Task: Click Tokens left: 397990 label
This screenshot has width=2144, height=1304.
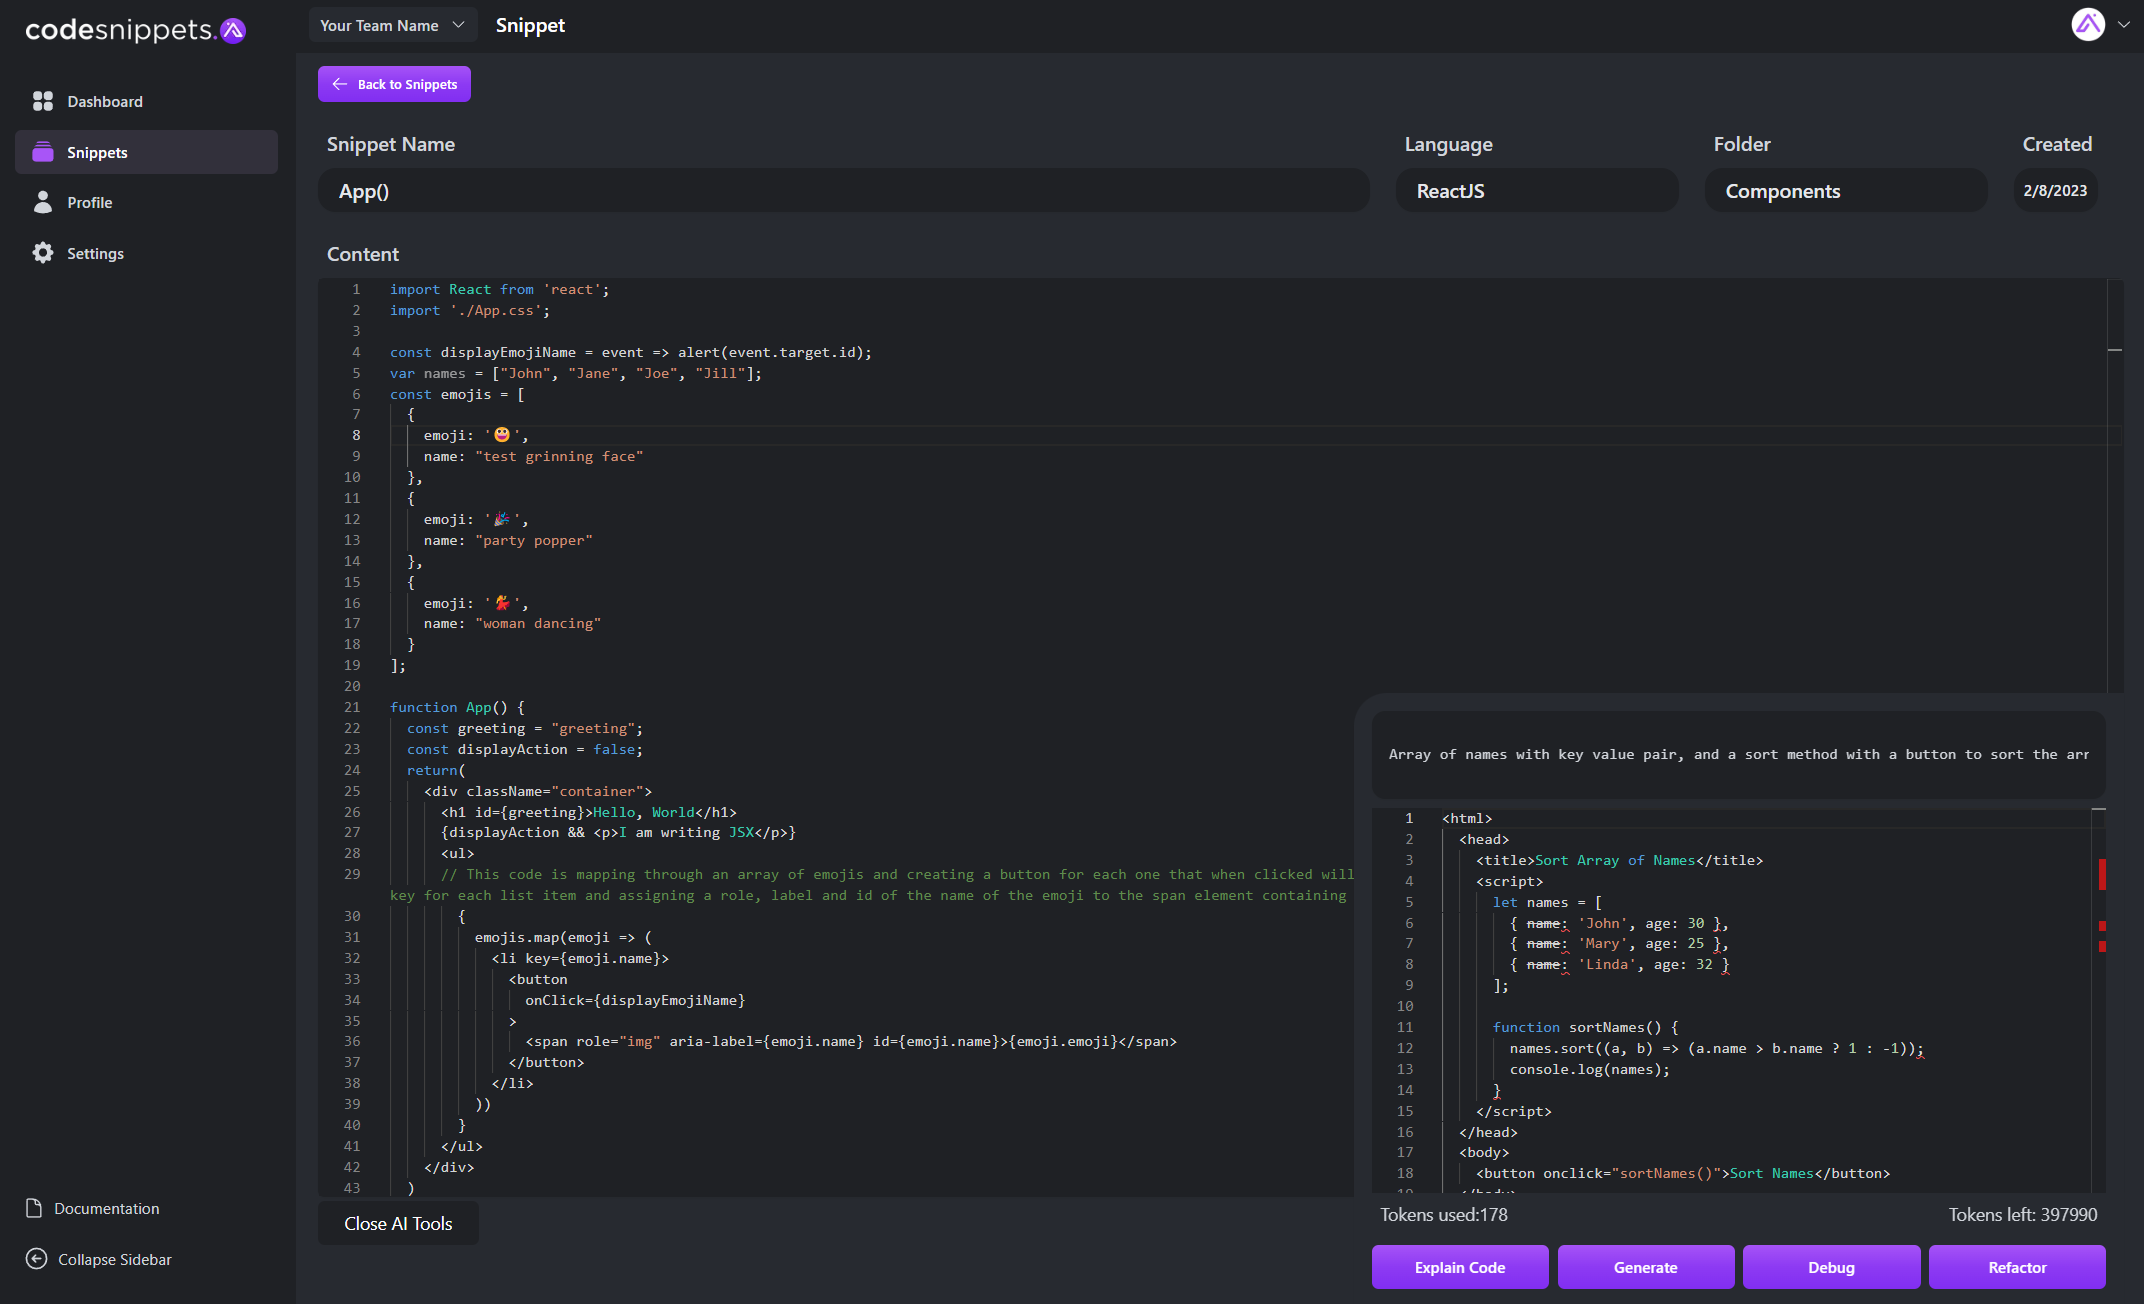Action: pyautogui.click(x=2023, y=1214)
